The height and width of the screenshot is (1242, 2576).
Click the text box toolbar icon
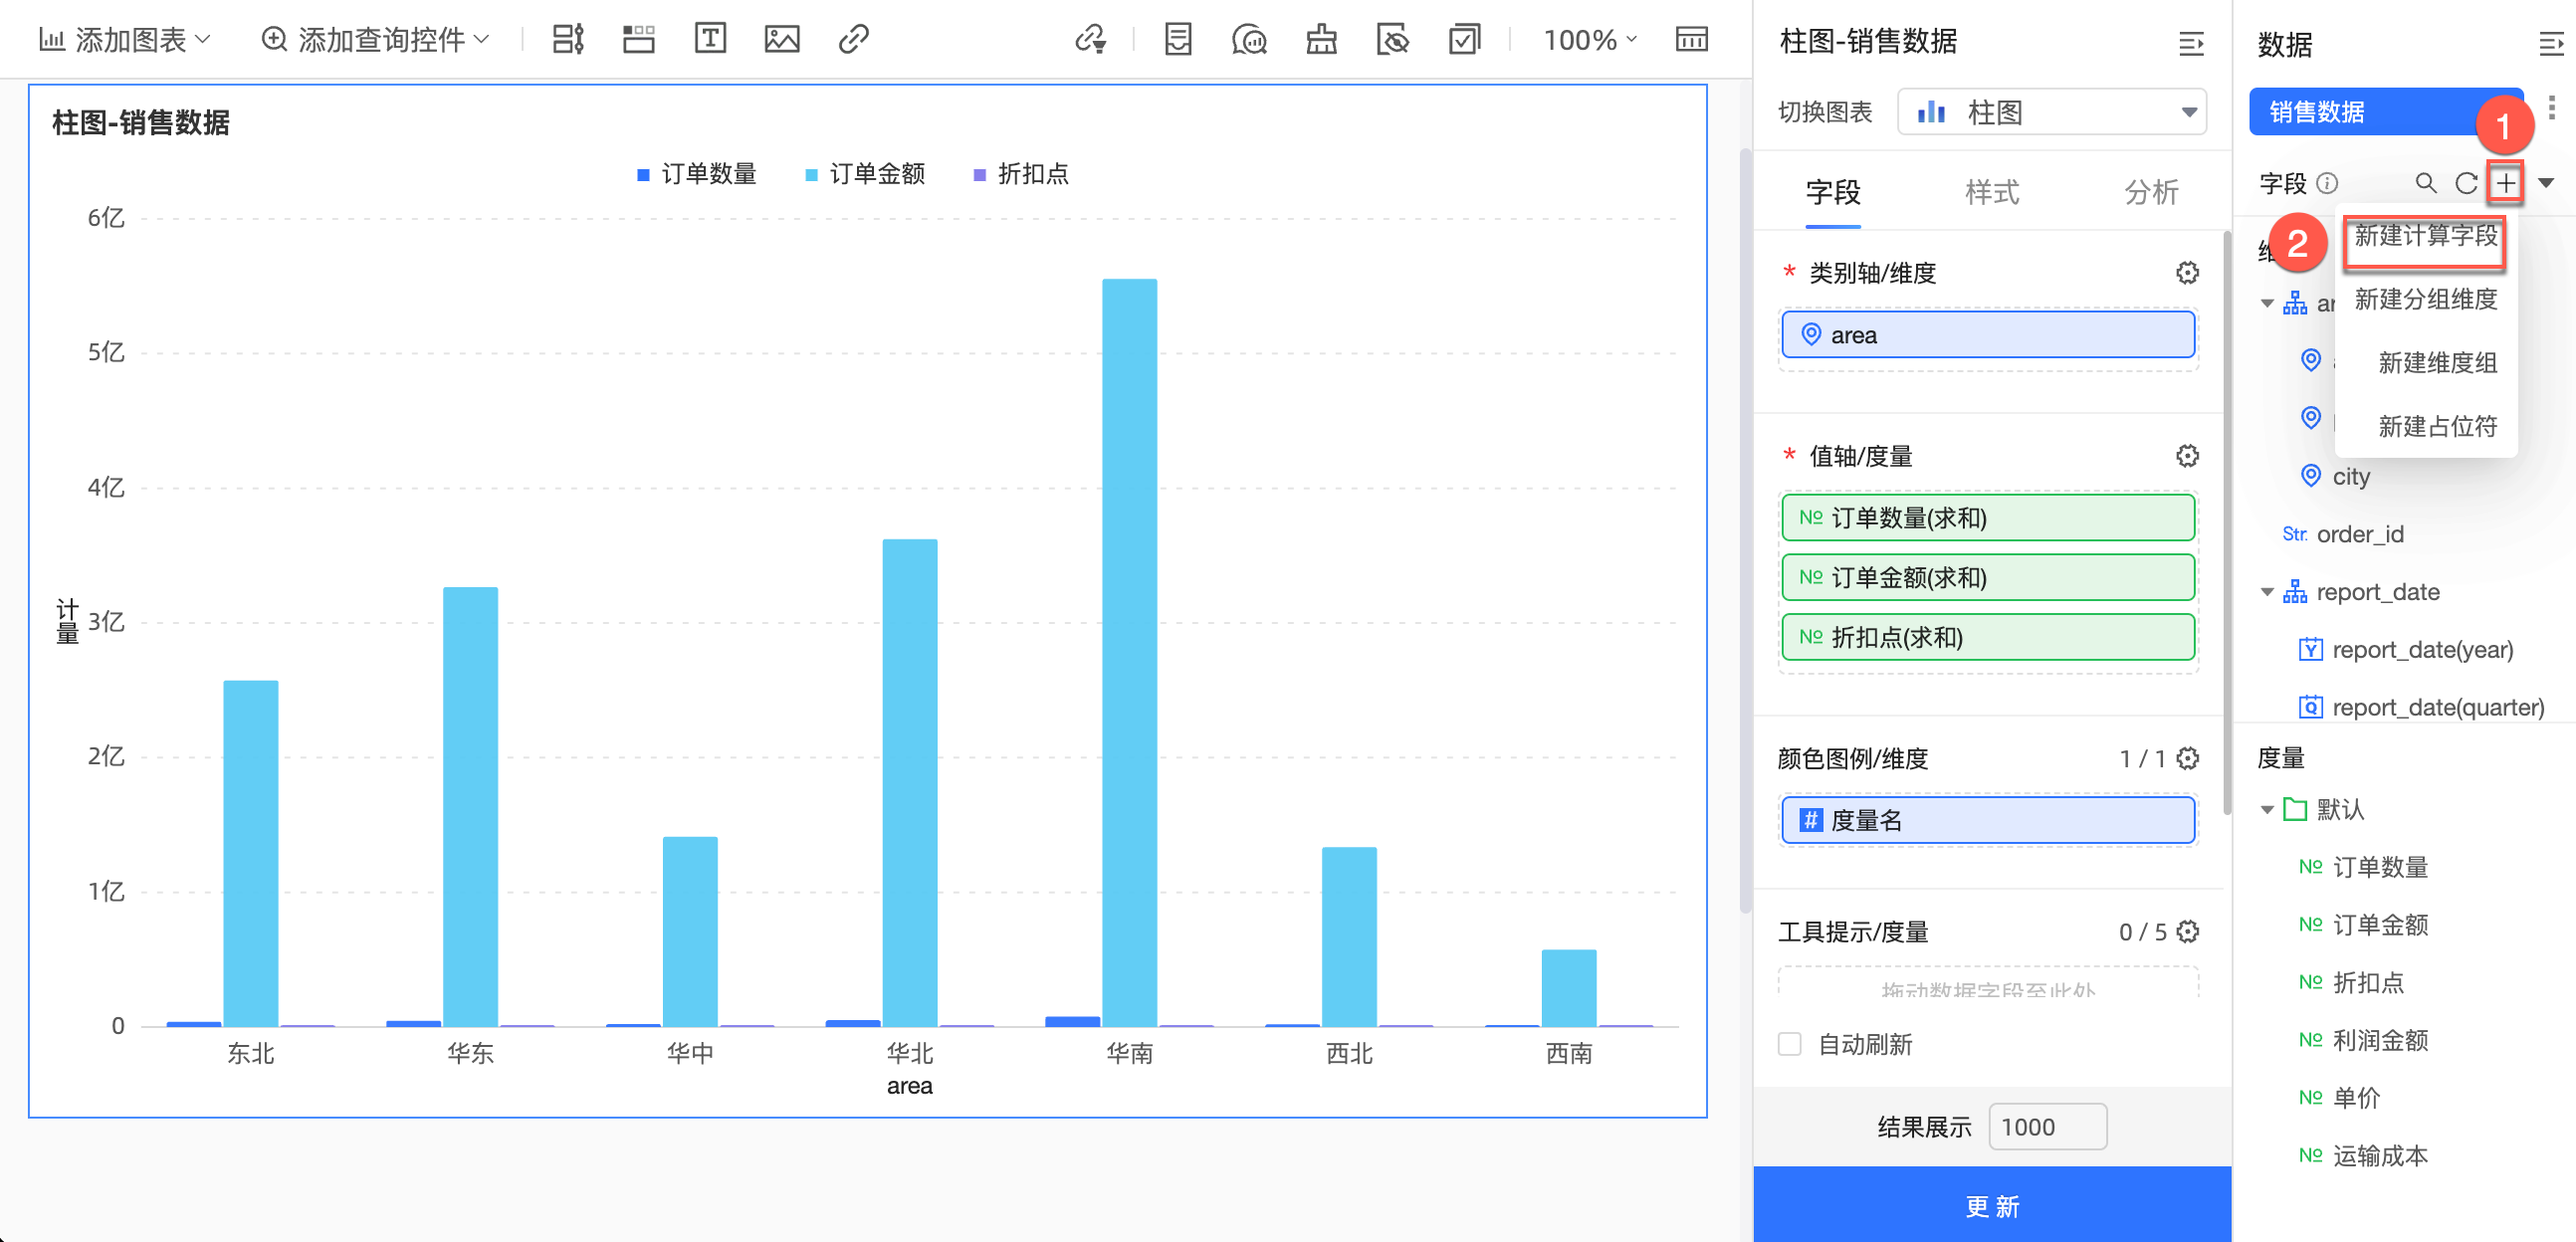coord(709,39)
